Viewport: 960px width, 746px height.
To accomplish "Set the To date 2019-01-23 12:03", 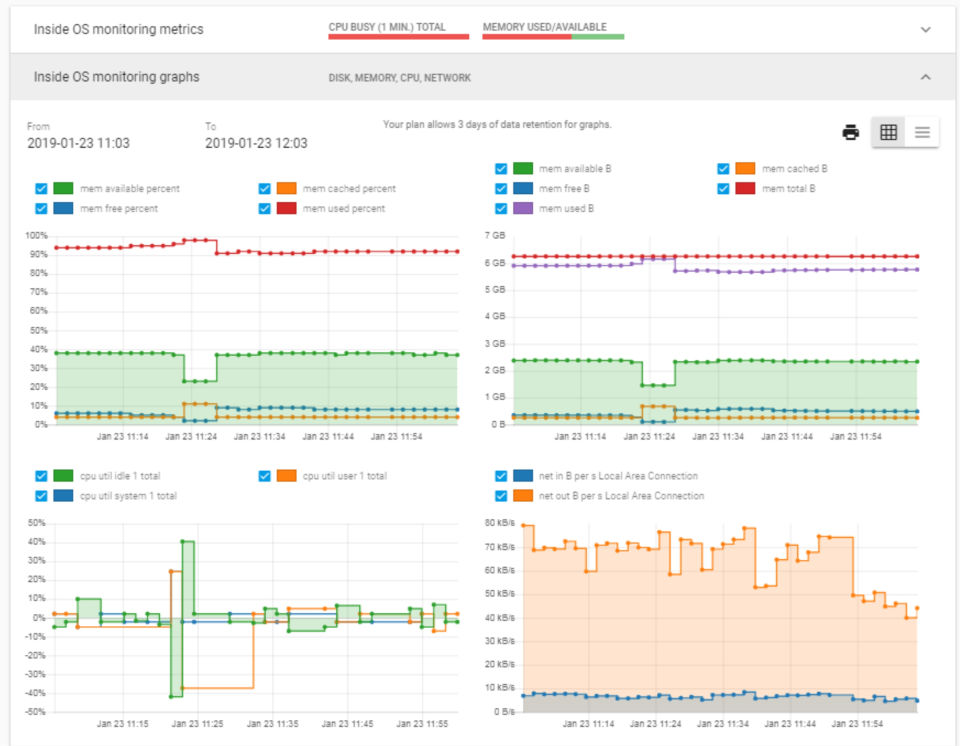I will (x=256, y=143).
